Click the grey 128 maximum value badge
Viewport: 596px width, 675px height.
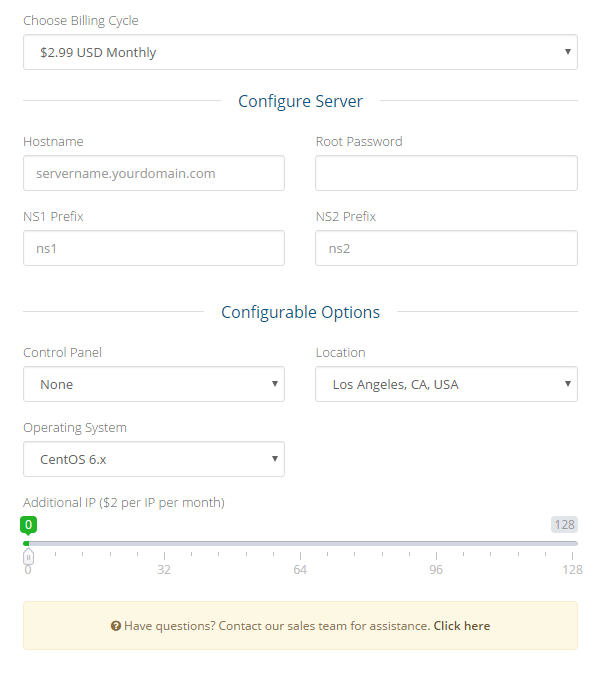click(x=565, y=525)
